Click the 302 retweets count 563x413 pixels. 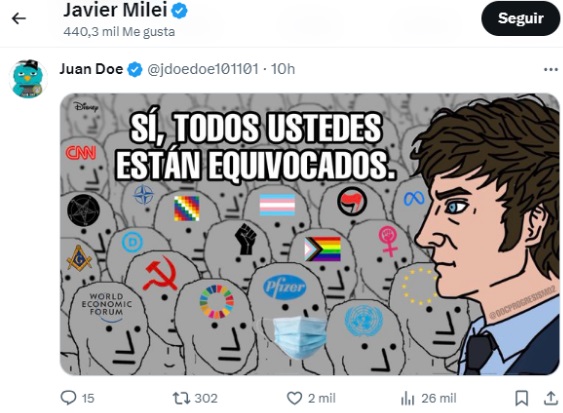pyautogui.click(x=206, y=398)
